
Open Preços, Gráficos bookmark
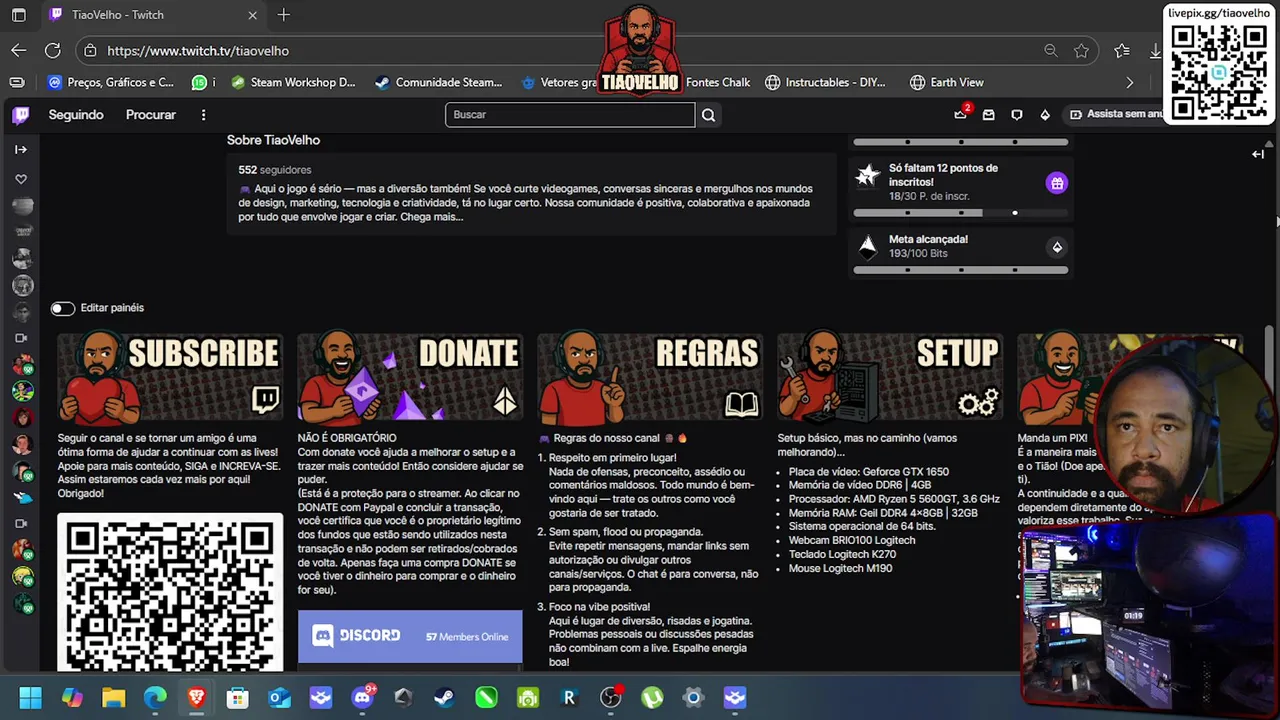pos(111,83)
